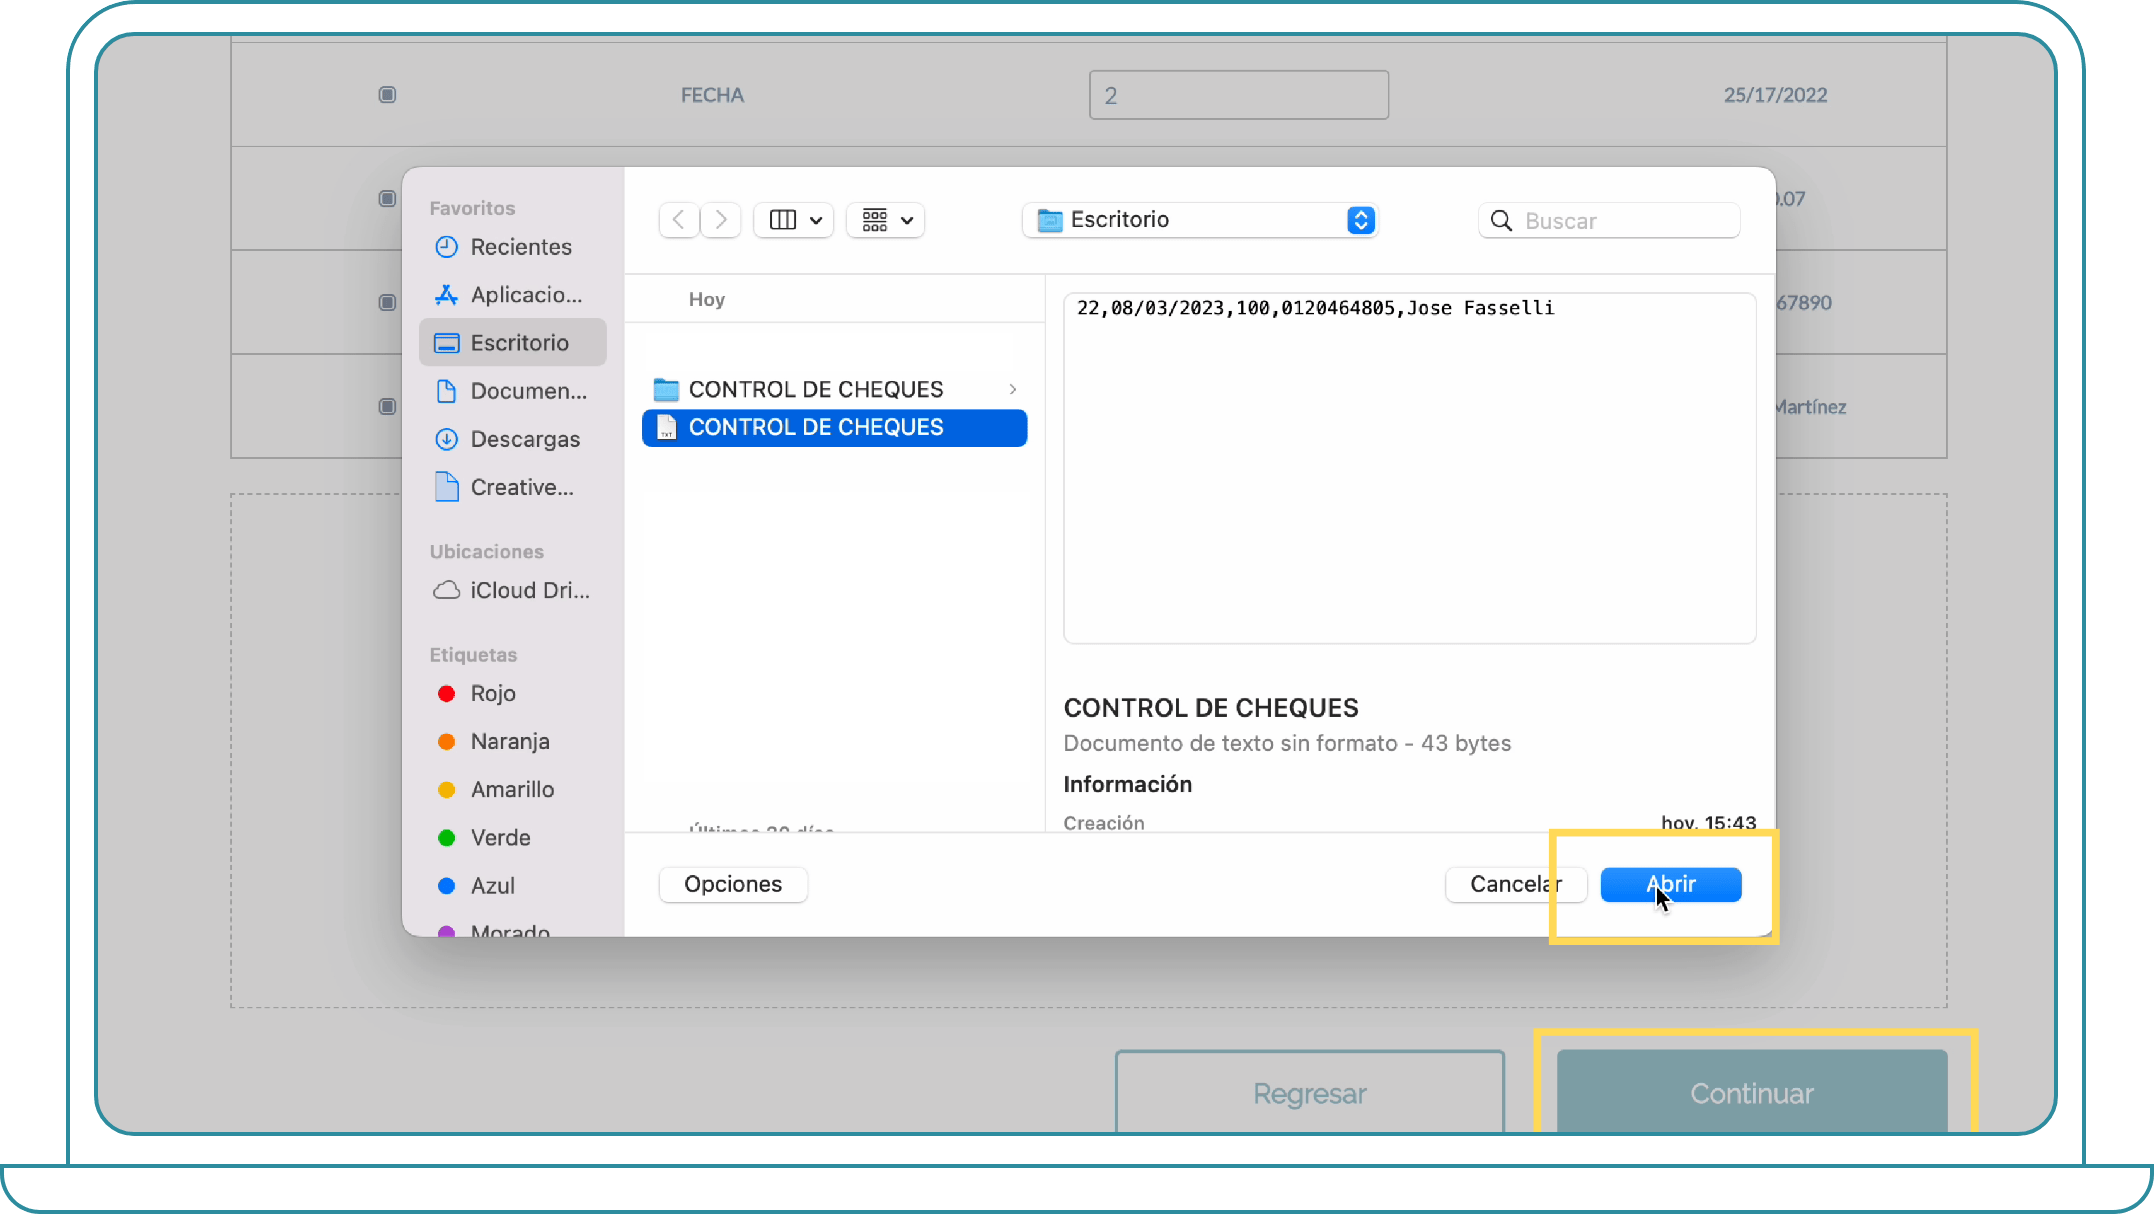The width and height of the screenshot is (2154, 1214).
Task: Click the back navigation arrow
Action: [676, 219]
